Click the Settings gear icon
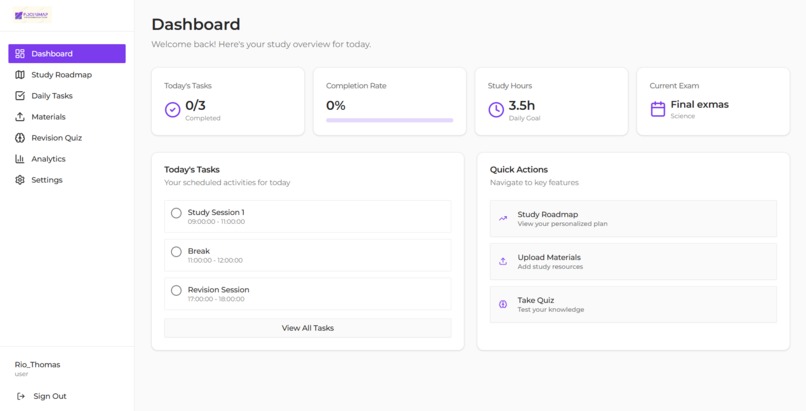Viewport: 806px width, 411px height. pyautogui.click(x=20, y=180)
